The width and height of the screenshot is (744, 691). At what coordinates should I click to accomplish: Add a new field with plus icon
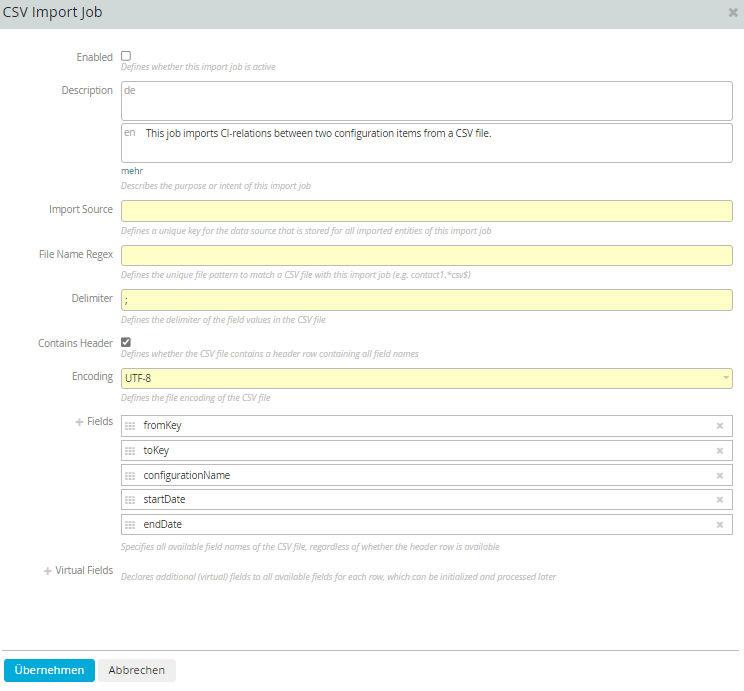79,421
